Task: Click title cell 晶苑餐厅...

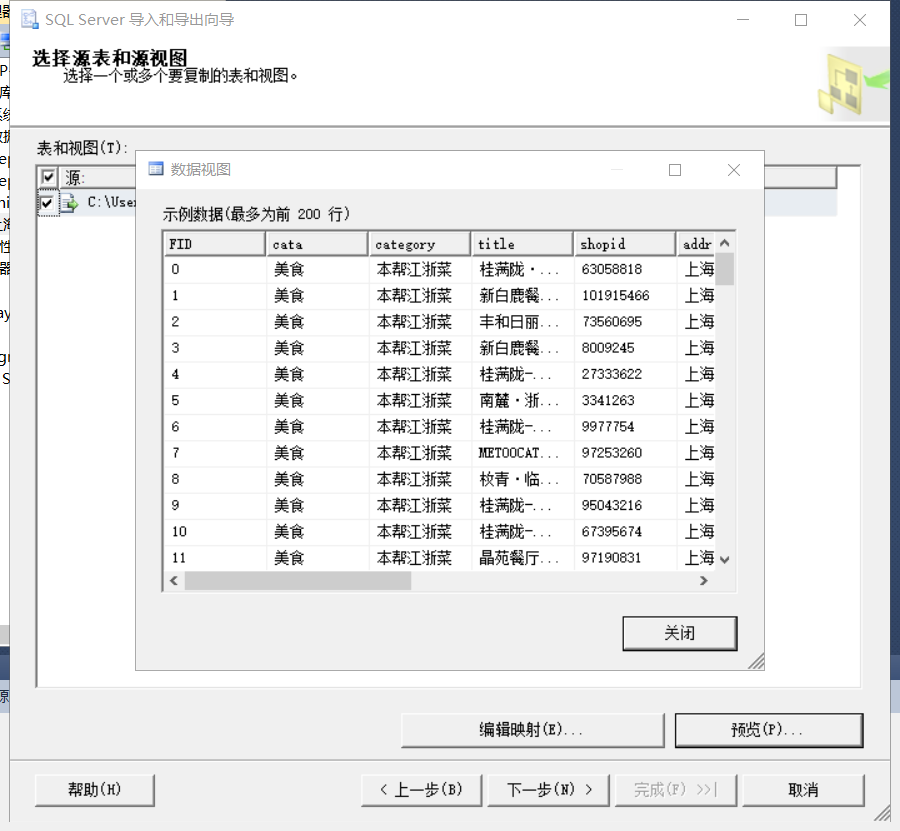Action: click(522, 558)
